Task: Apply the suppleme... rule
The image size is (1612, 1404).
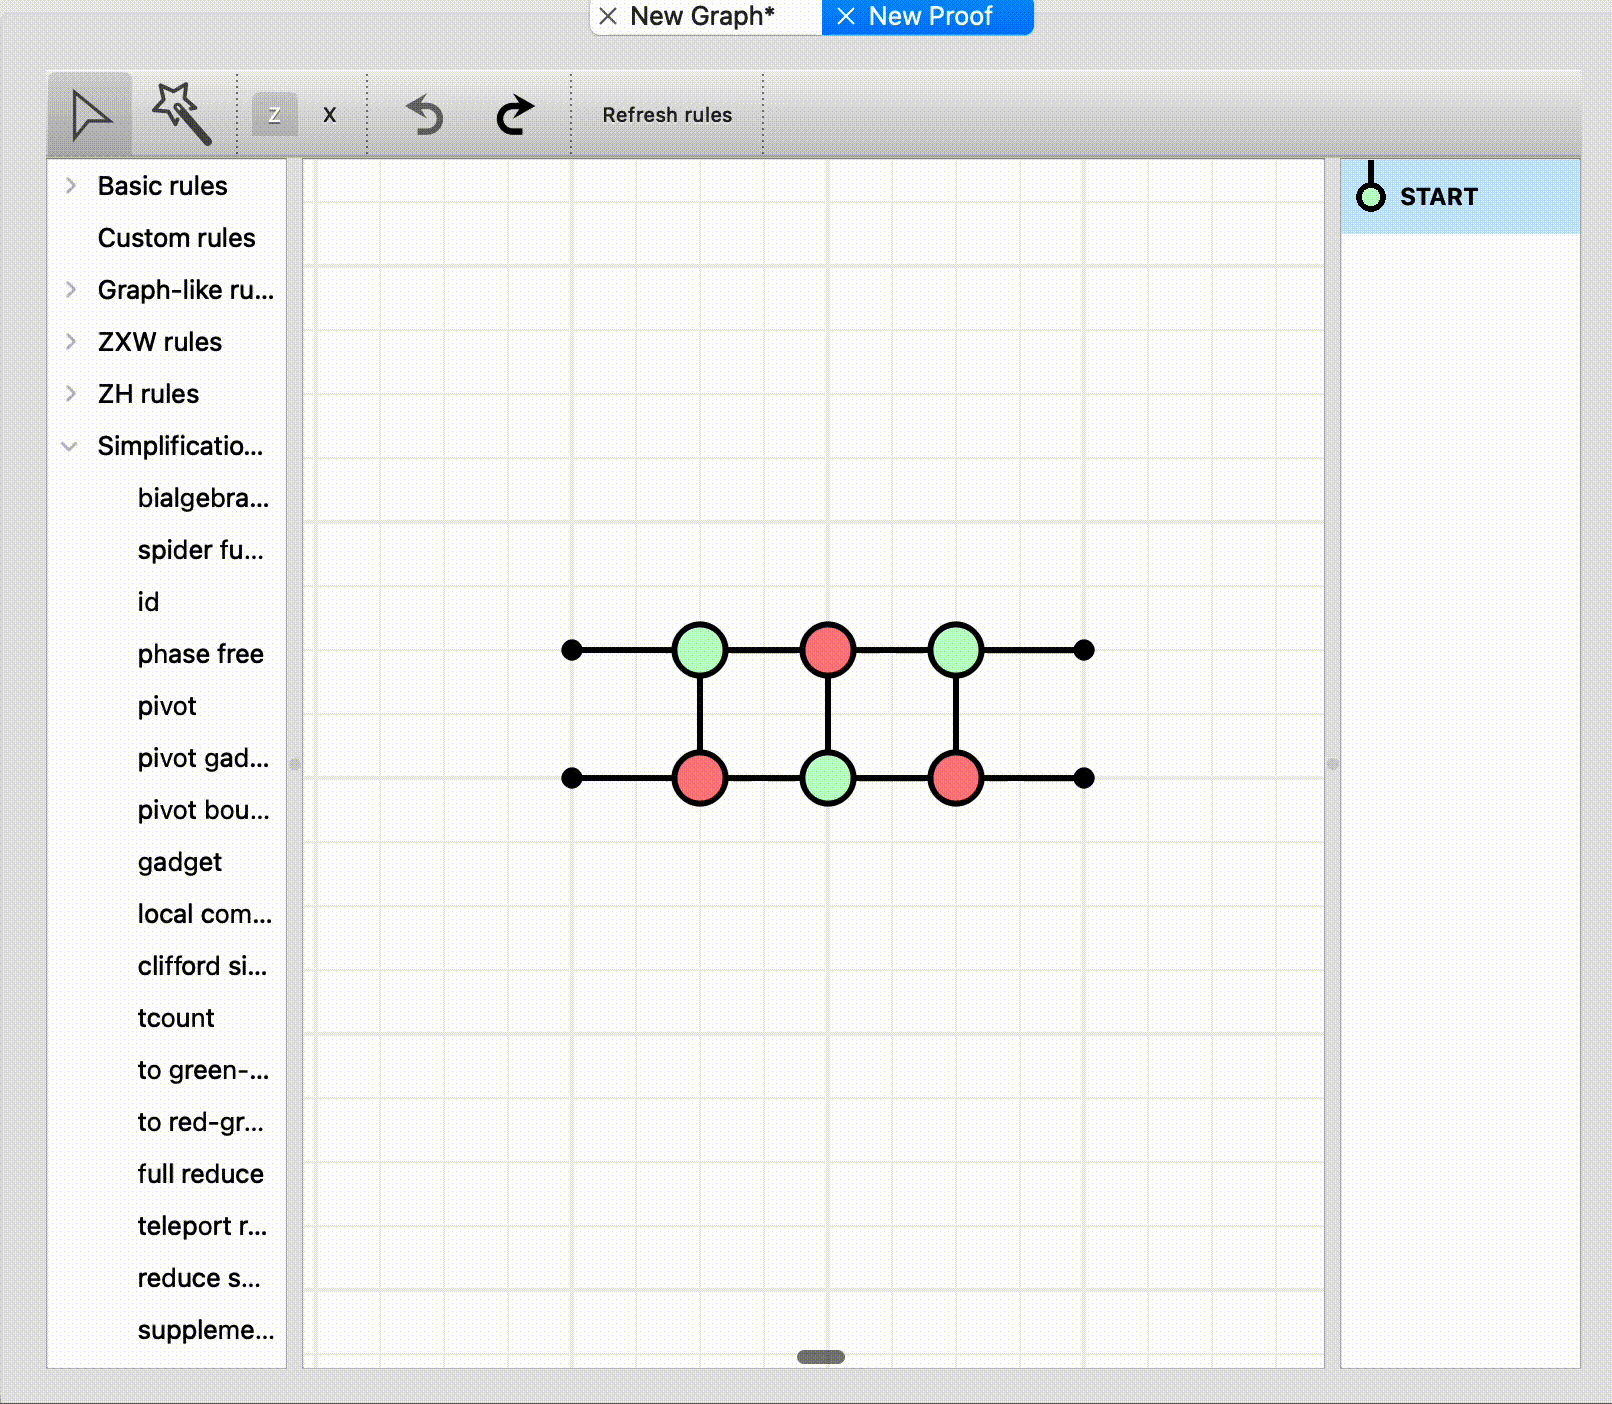Action: (x=206, y=1330)
